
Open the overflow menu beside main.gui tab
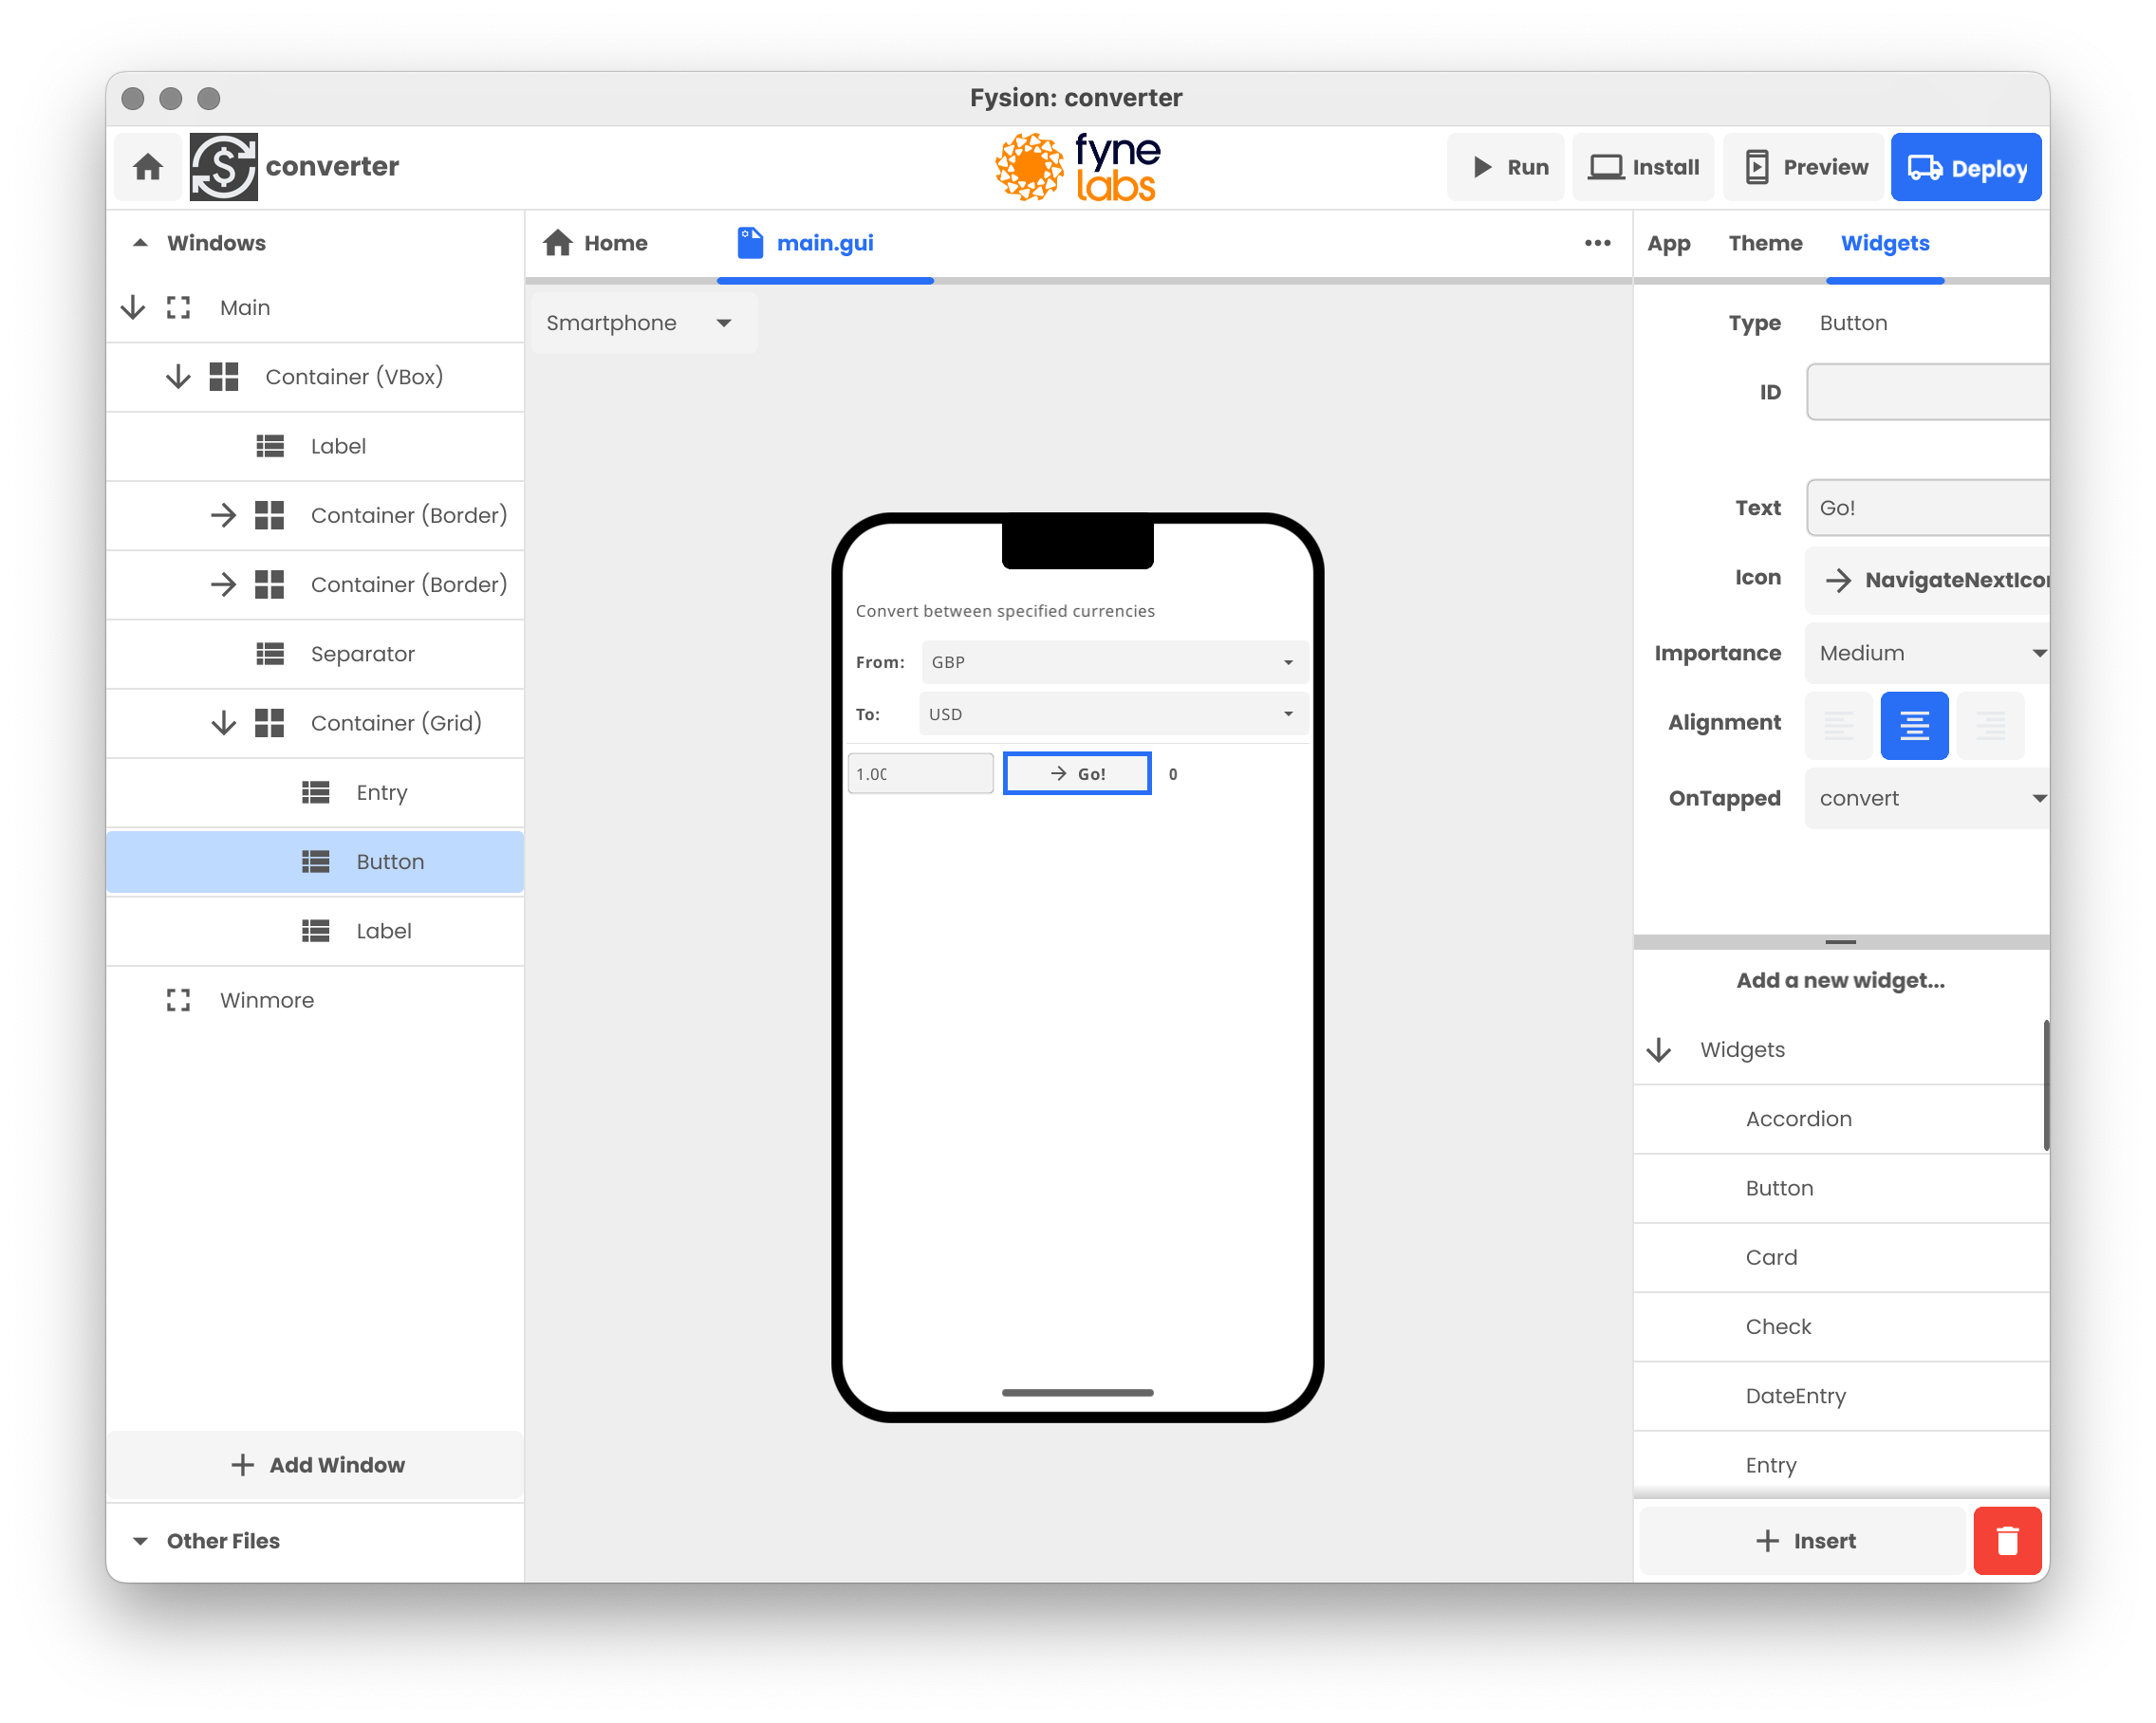(1597, 243)
